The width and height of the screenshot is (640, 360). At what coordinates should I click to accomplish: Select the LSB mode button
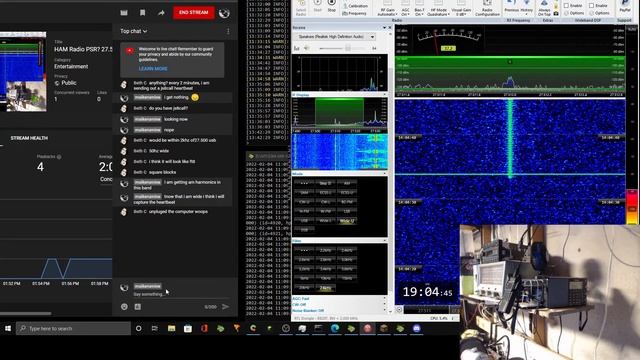pos(347,211)
